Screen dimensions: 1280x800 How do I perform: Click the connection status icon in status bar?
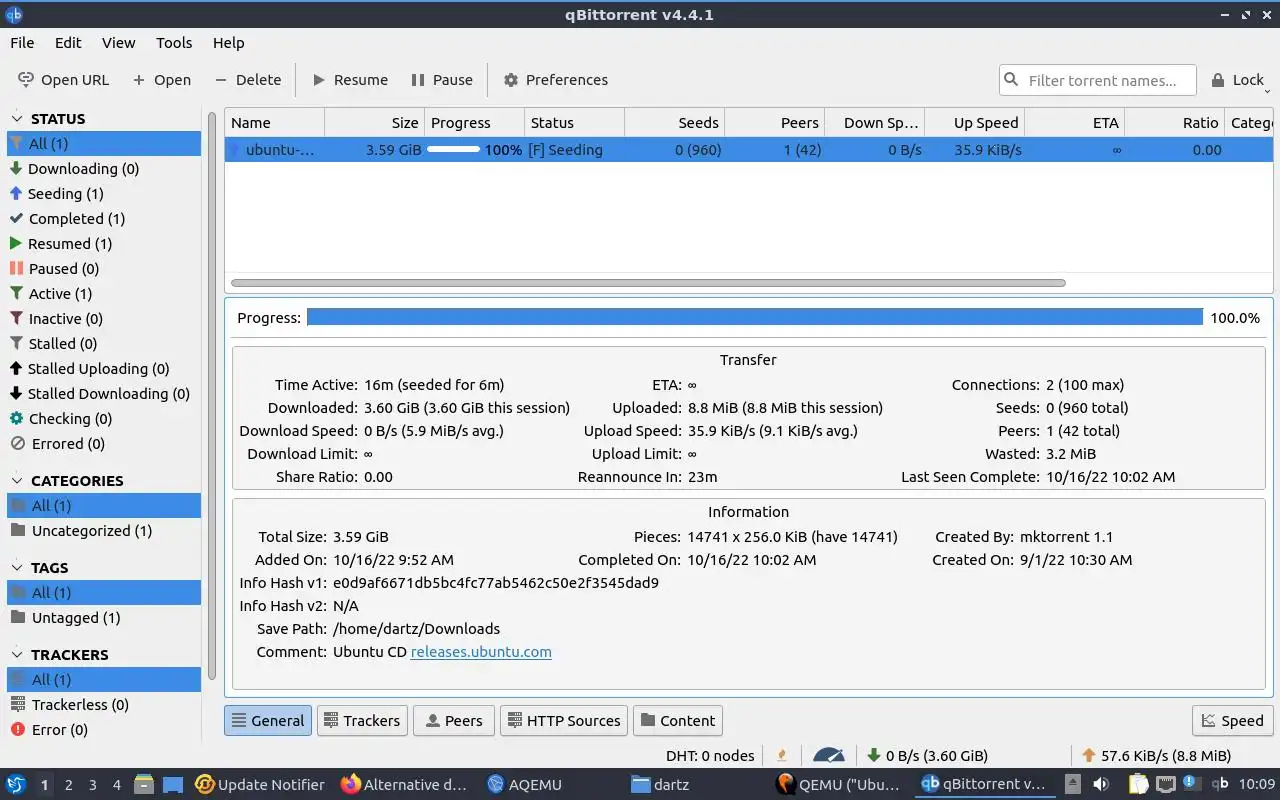tap(782, 756)
